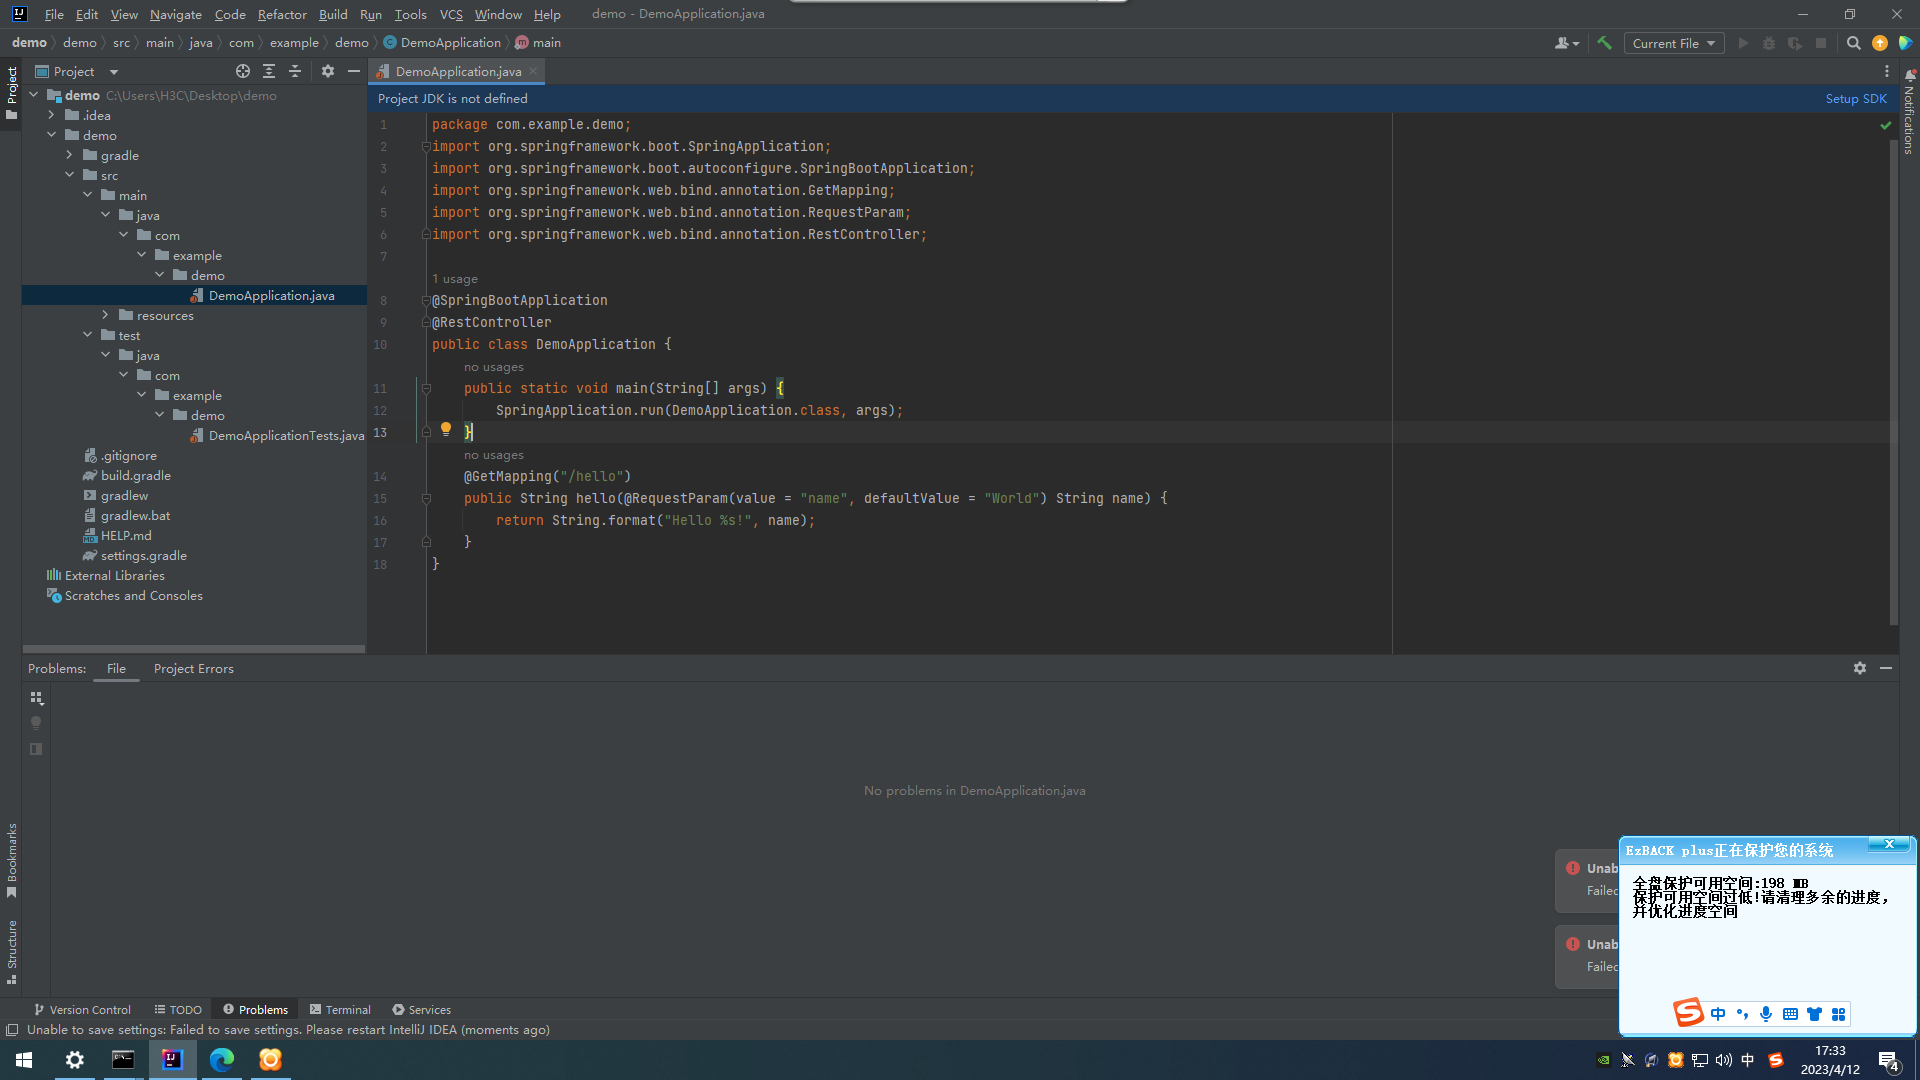
Task: Switch to Project Errors tab
Action: (x=194, y=668)
